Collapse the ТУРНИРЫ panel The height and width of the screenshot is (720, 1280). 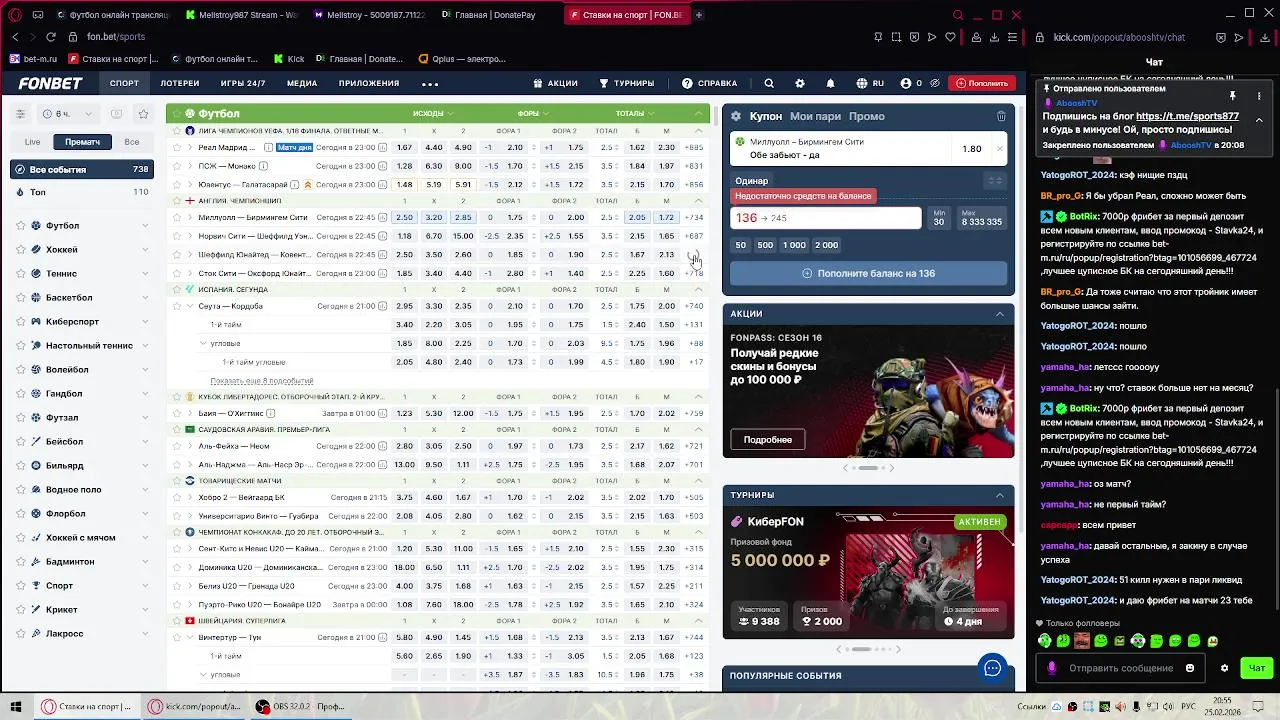pyautogui.click(x=999, y=495)
